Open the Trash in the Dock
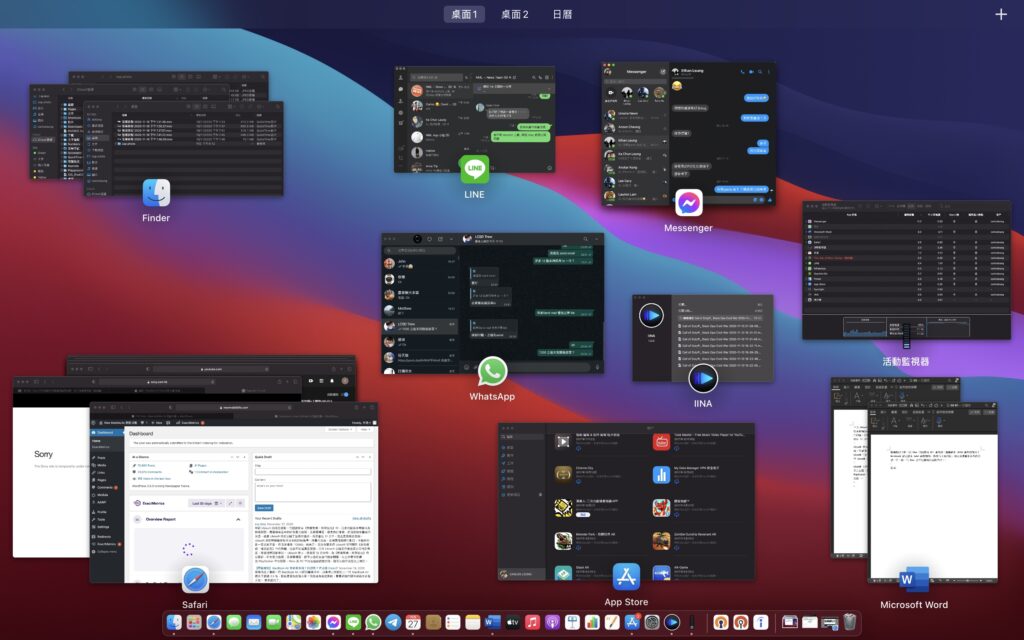 pyautogui.click(x=849, y=622)
